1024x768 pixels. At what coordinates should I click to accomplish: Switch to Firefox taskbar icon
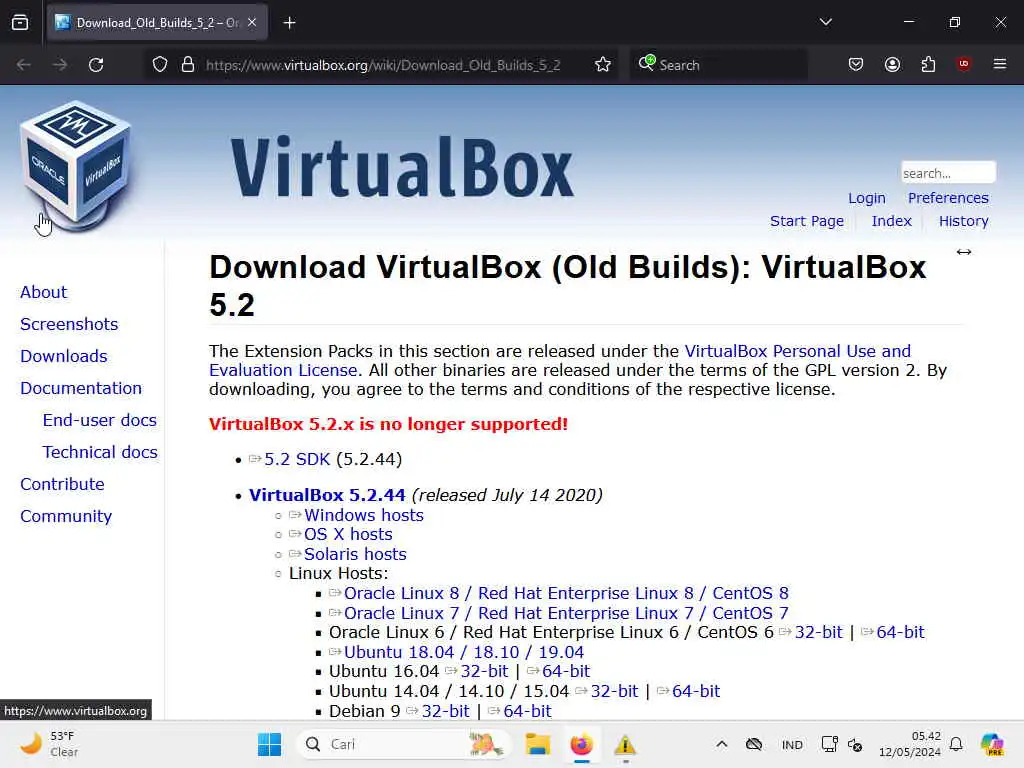pos(581,744)
